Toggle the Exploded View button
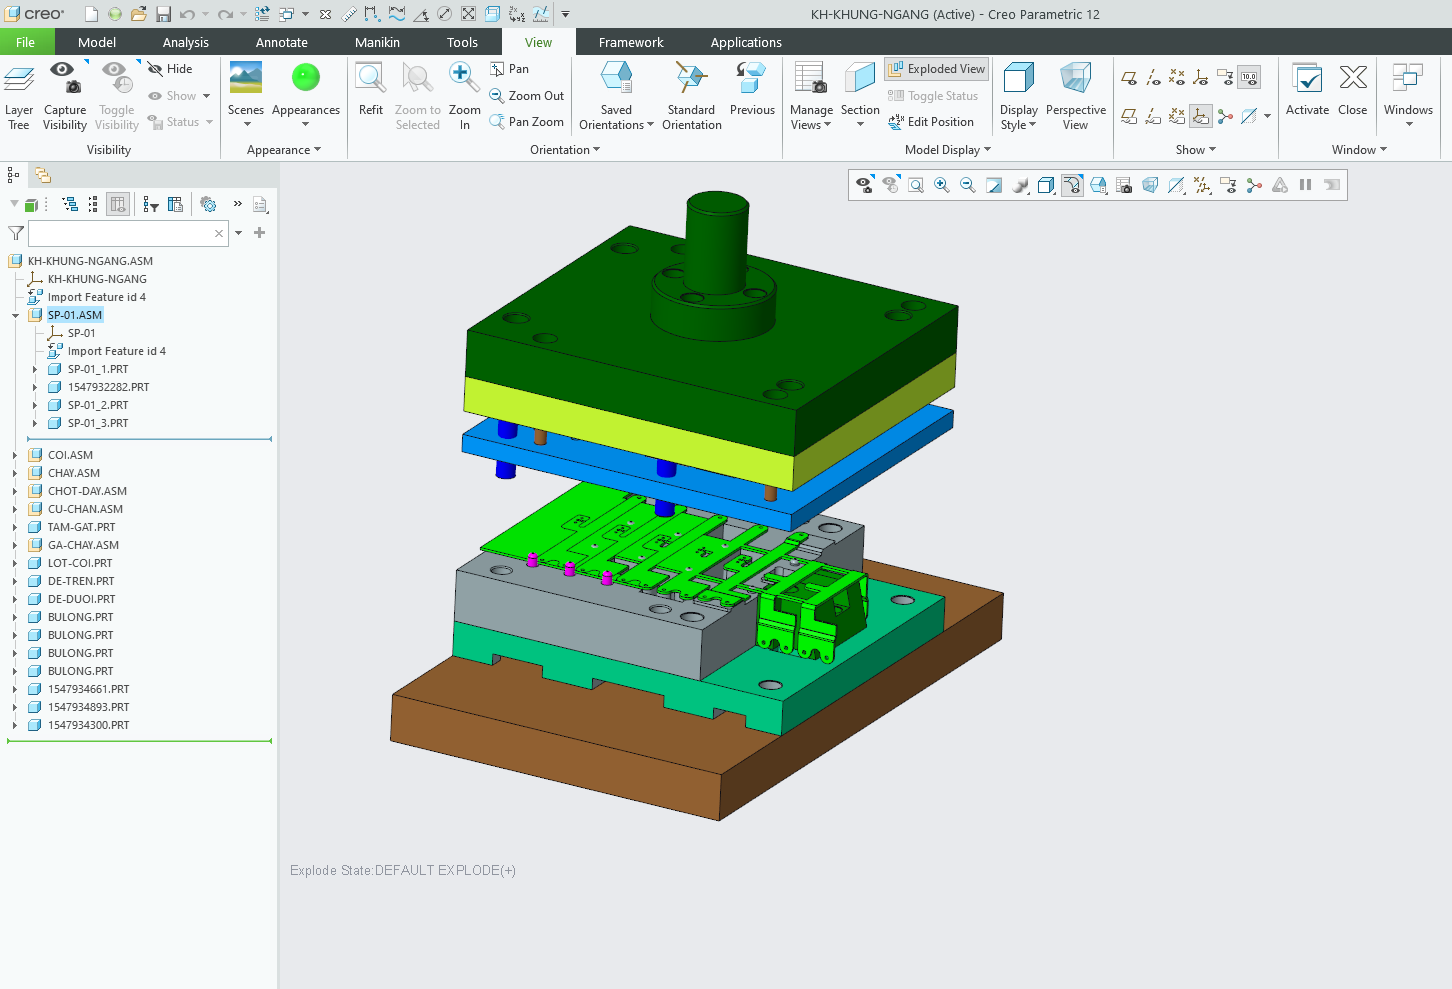Image resolution: width=1452 pixels, height=989 pixels. pyautogui.click(x=937, y=69)
